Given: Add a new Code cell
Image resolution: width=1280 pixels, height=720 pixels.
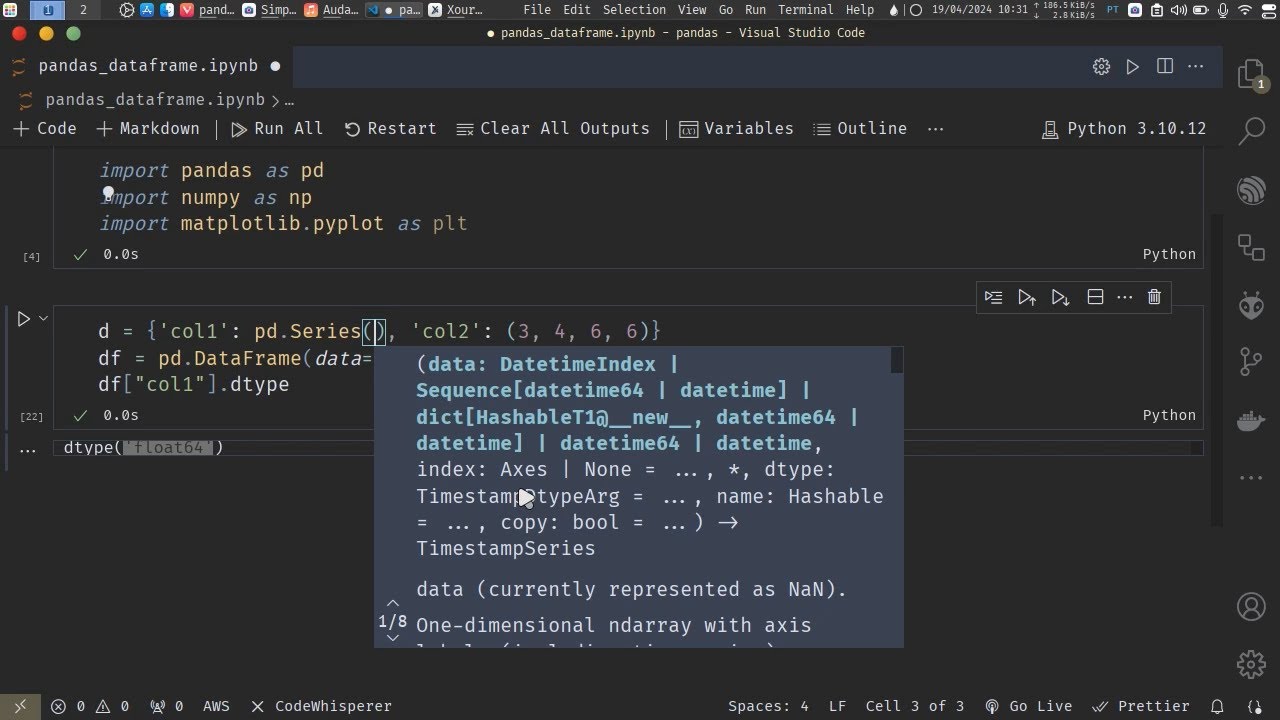Looking at the screenshot, I should coord(46,129).
